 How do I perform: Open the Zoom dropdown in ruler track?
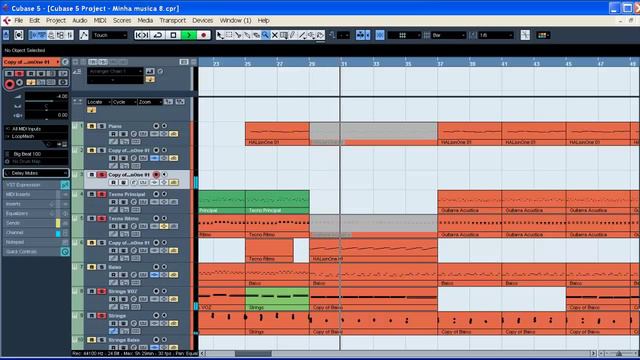pos(150,102)
